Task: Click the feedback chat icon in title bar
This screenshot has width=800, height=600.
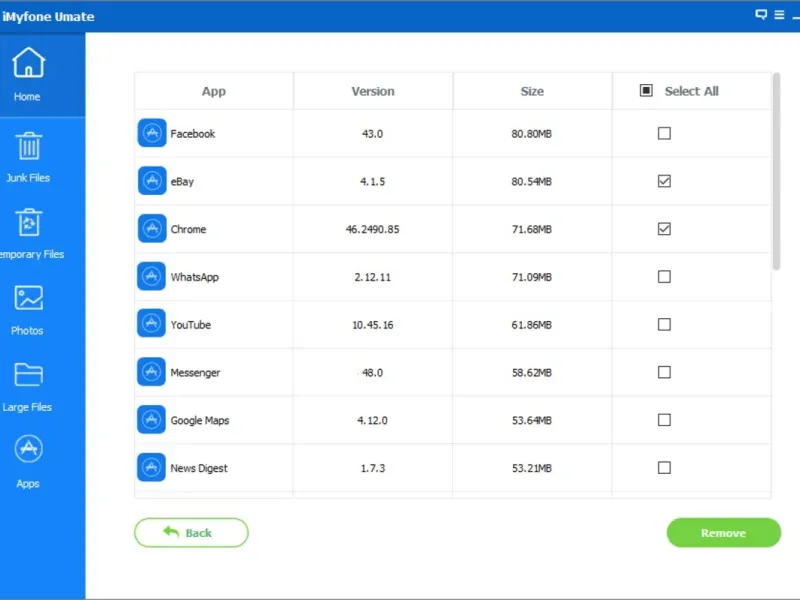Action: [761, 15]
